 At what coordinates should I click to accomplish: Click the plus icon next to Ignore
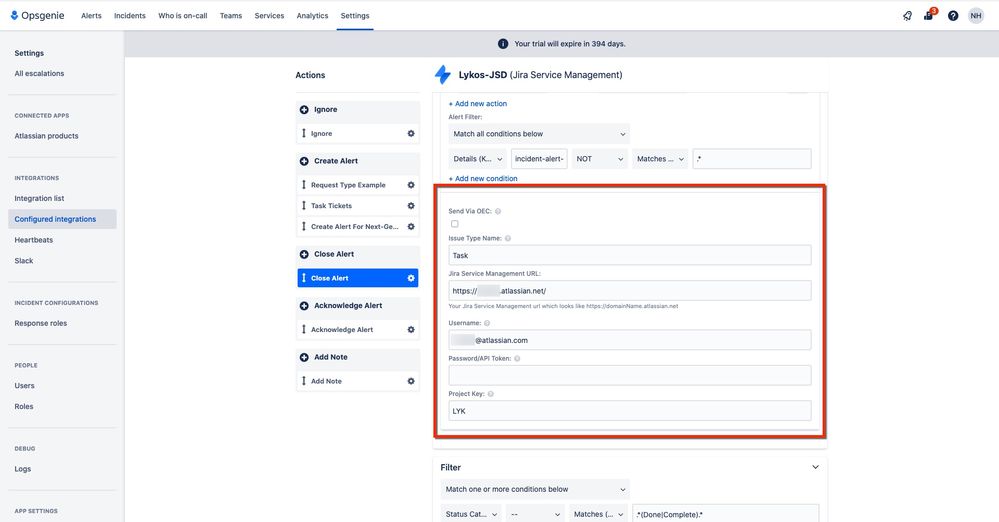(304, 110)
